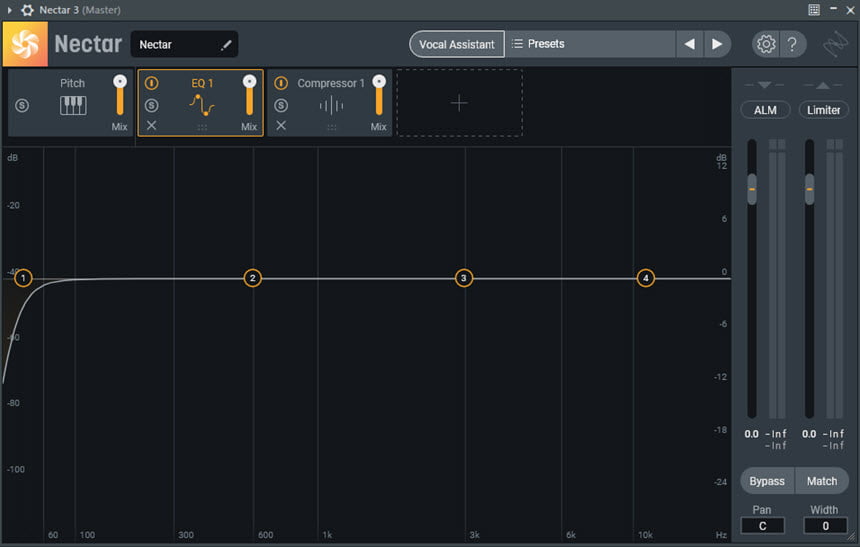
Task: Click the Nectar preset name field
Action: [184, 44]
